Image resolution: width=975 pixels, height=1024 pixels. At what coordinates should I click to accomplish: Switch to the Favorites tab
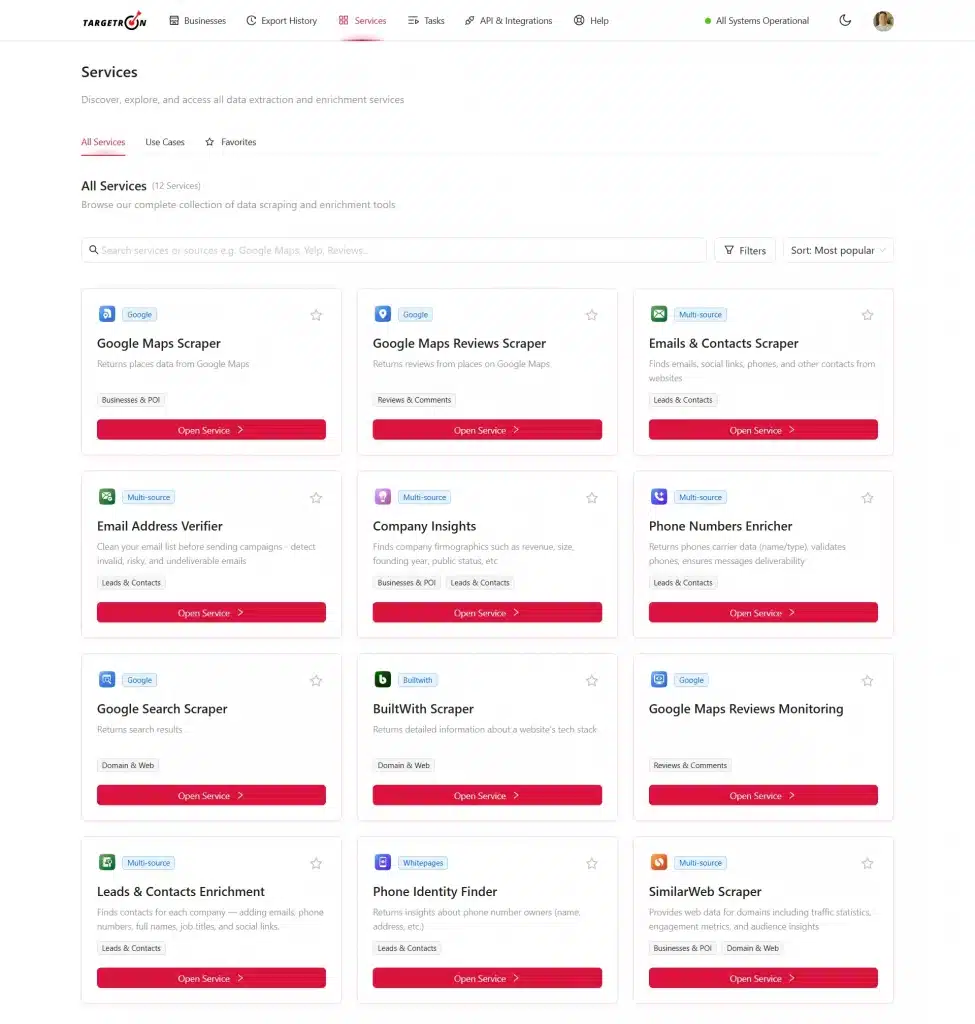(x=231, y=142)
